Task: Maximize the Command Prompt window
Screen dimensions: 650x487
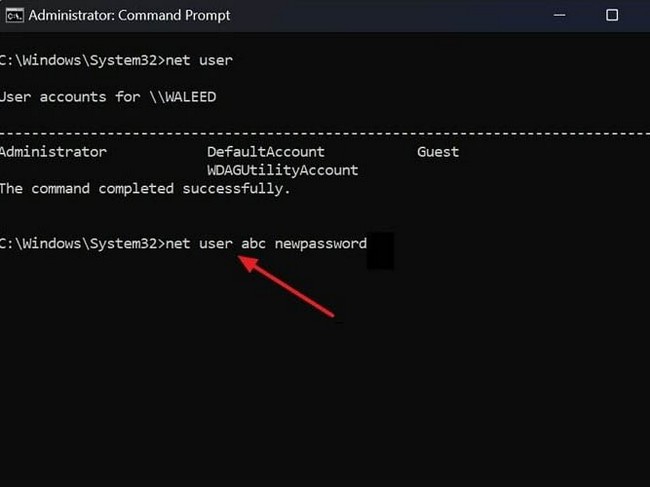Action: click(612, 15)
